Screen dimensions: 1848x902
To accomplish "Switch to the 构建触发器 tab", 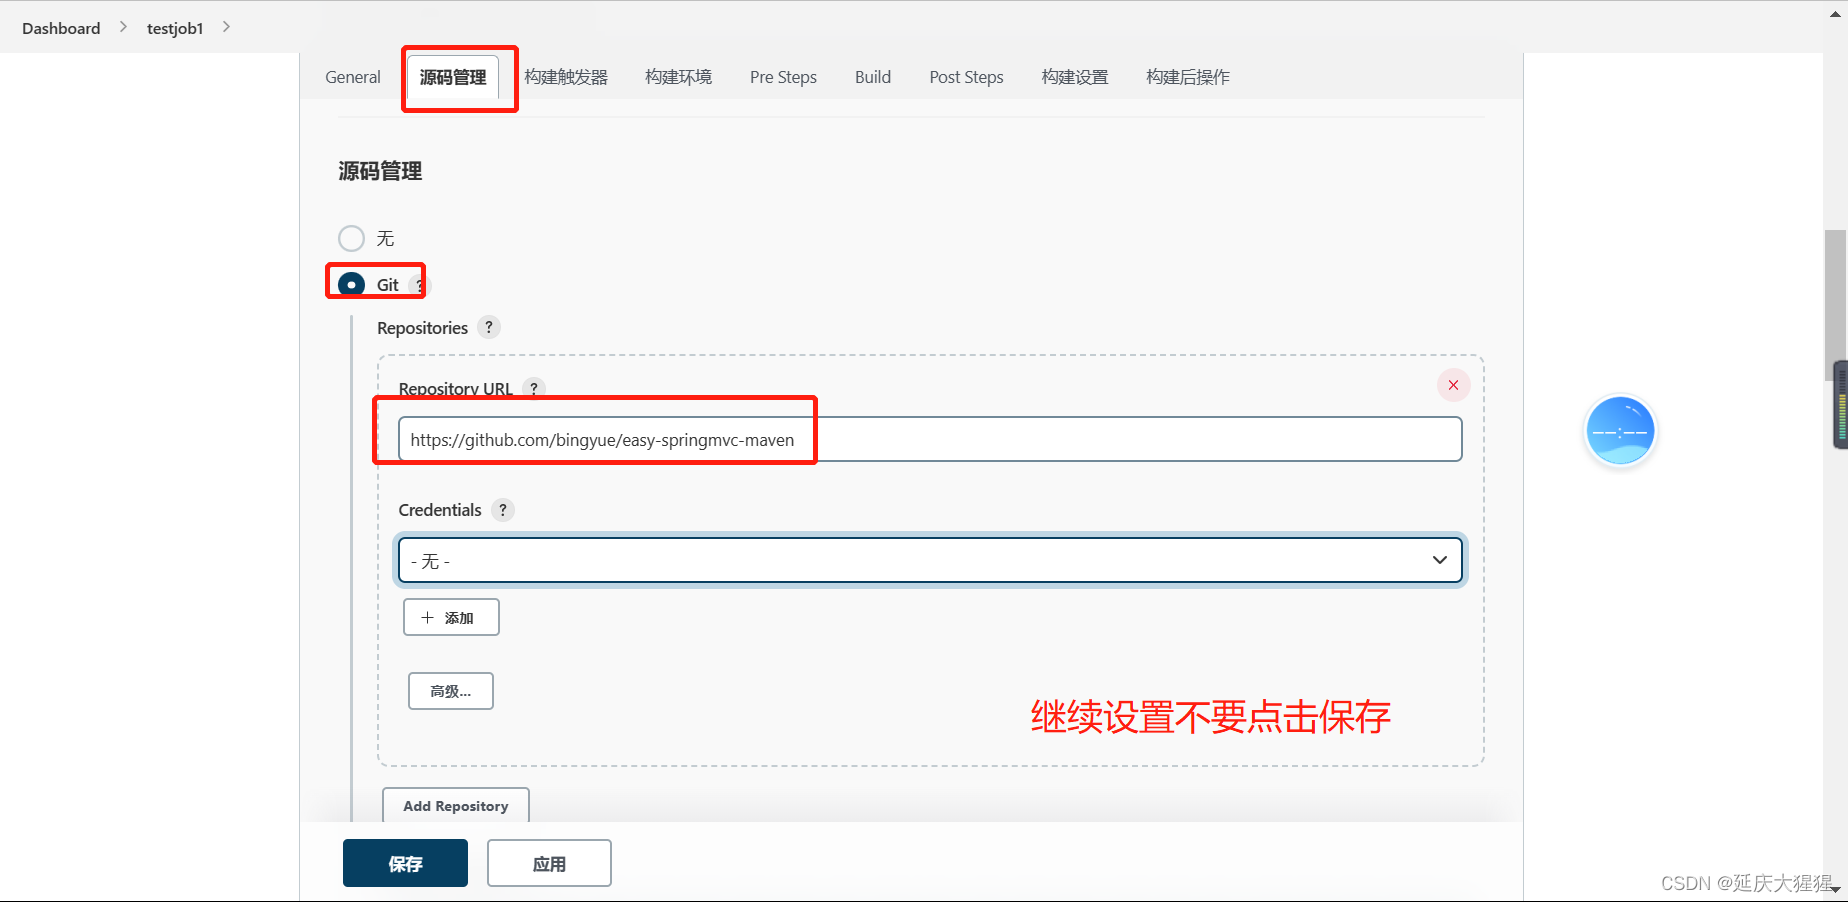I will [565, 77].
